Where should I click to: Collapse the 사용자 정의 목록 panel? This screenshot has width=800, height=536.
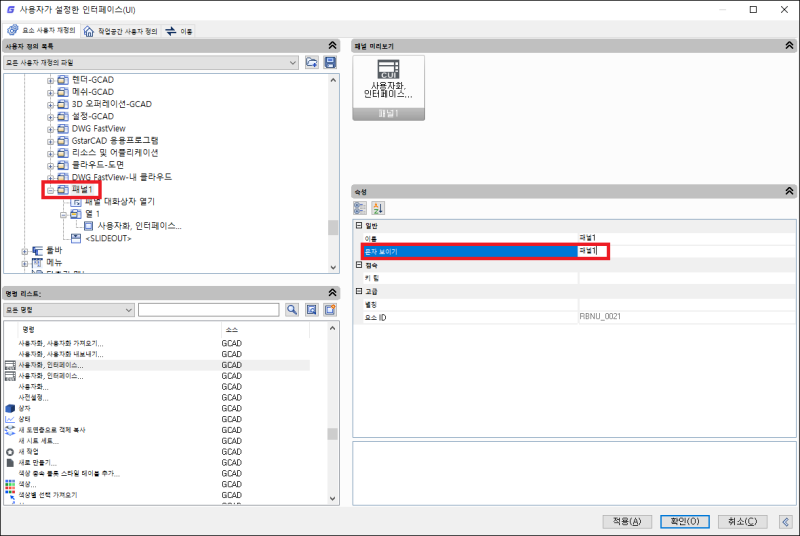pyautogui.click(x=333, y=46)
